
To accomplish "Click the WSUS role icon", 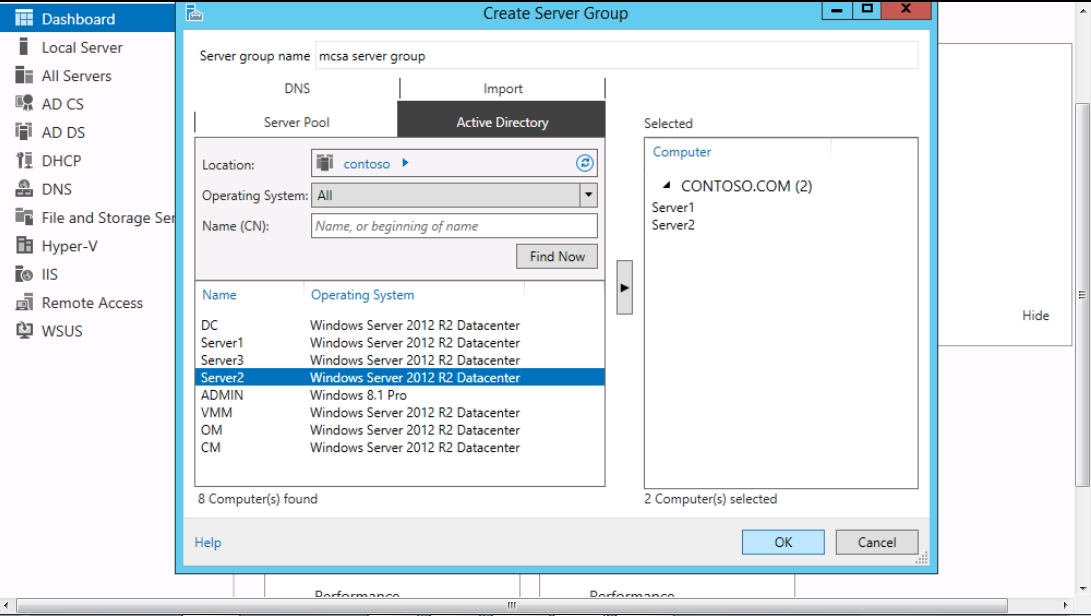I will [24, 331].
